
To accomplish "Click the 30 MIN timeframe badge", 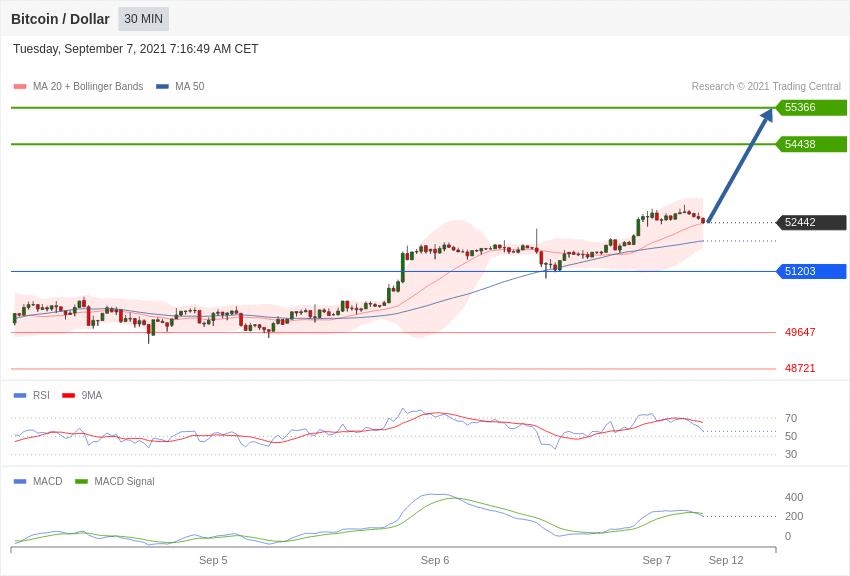I will [x=144, y=19].
